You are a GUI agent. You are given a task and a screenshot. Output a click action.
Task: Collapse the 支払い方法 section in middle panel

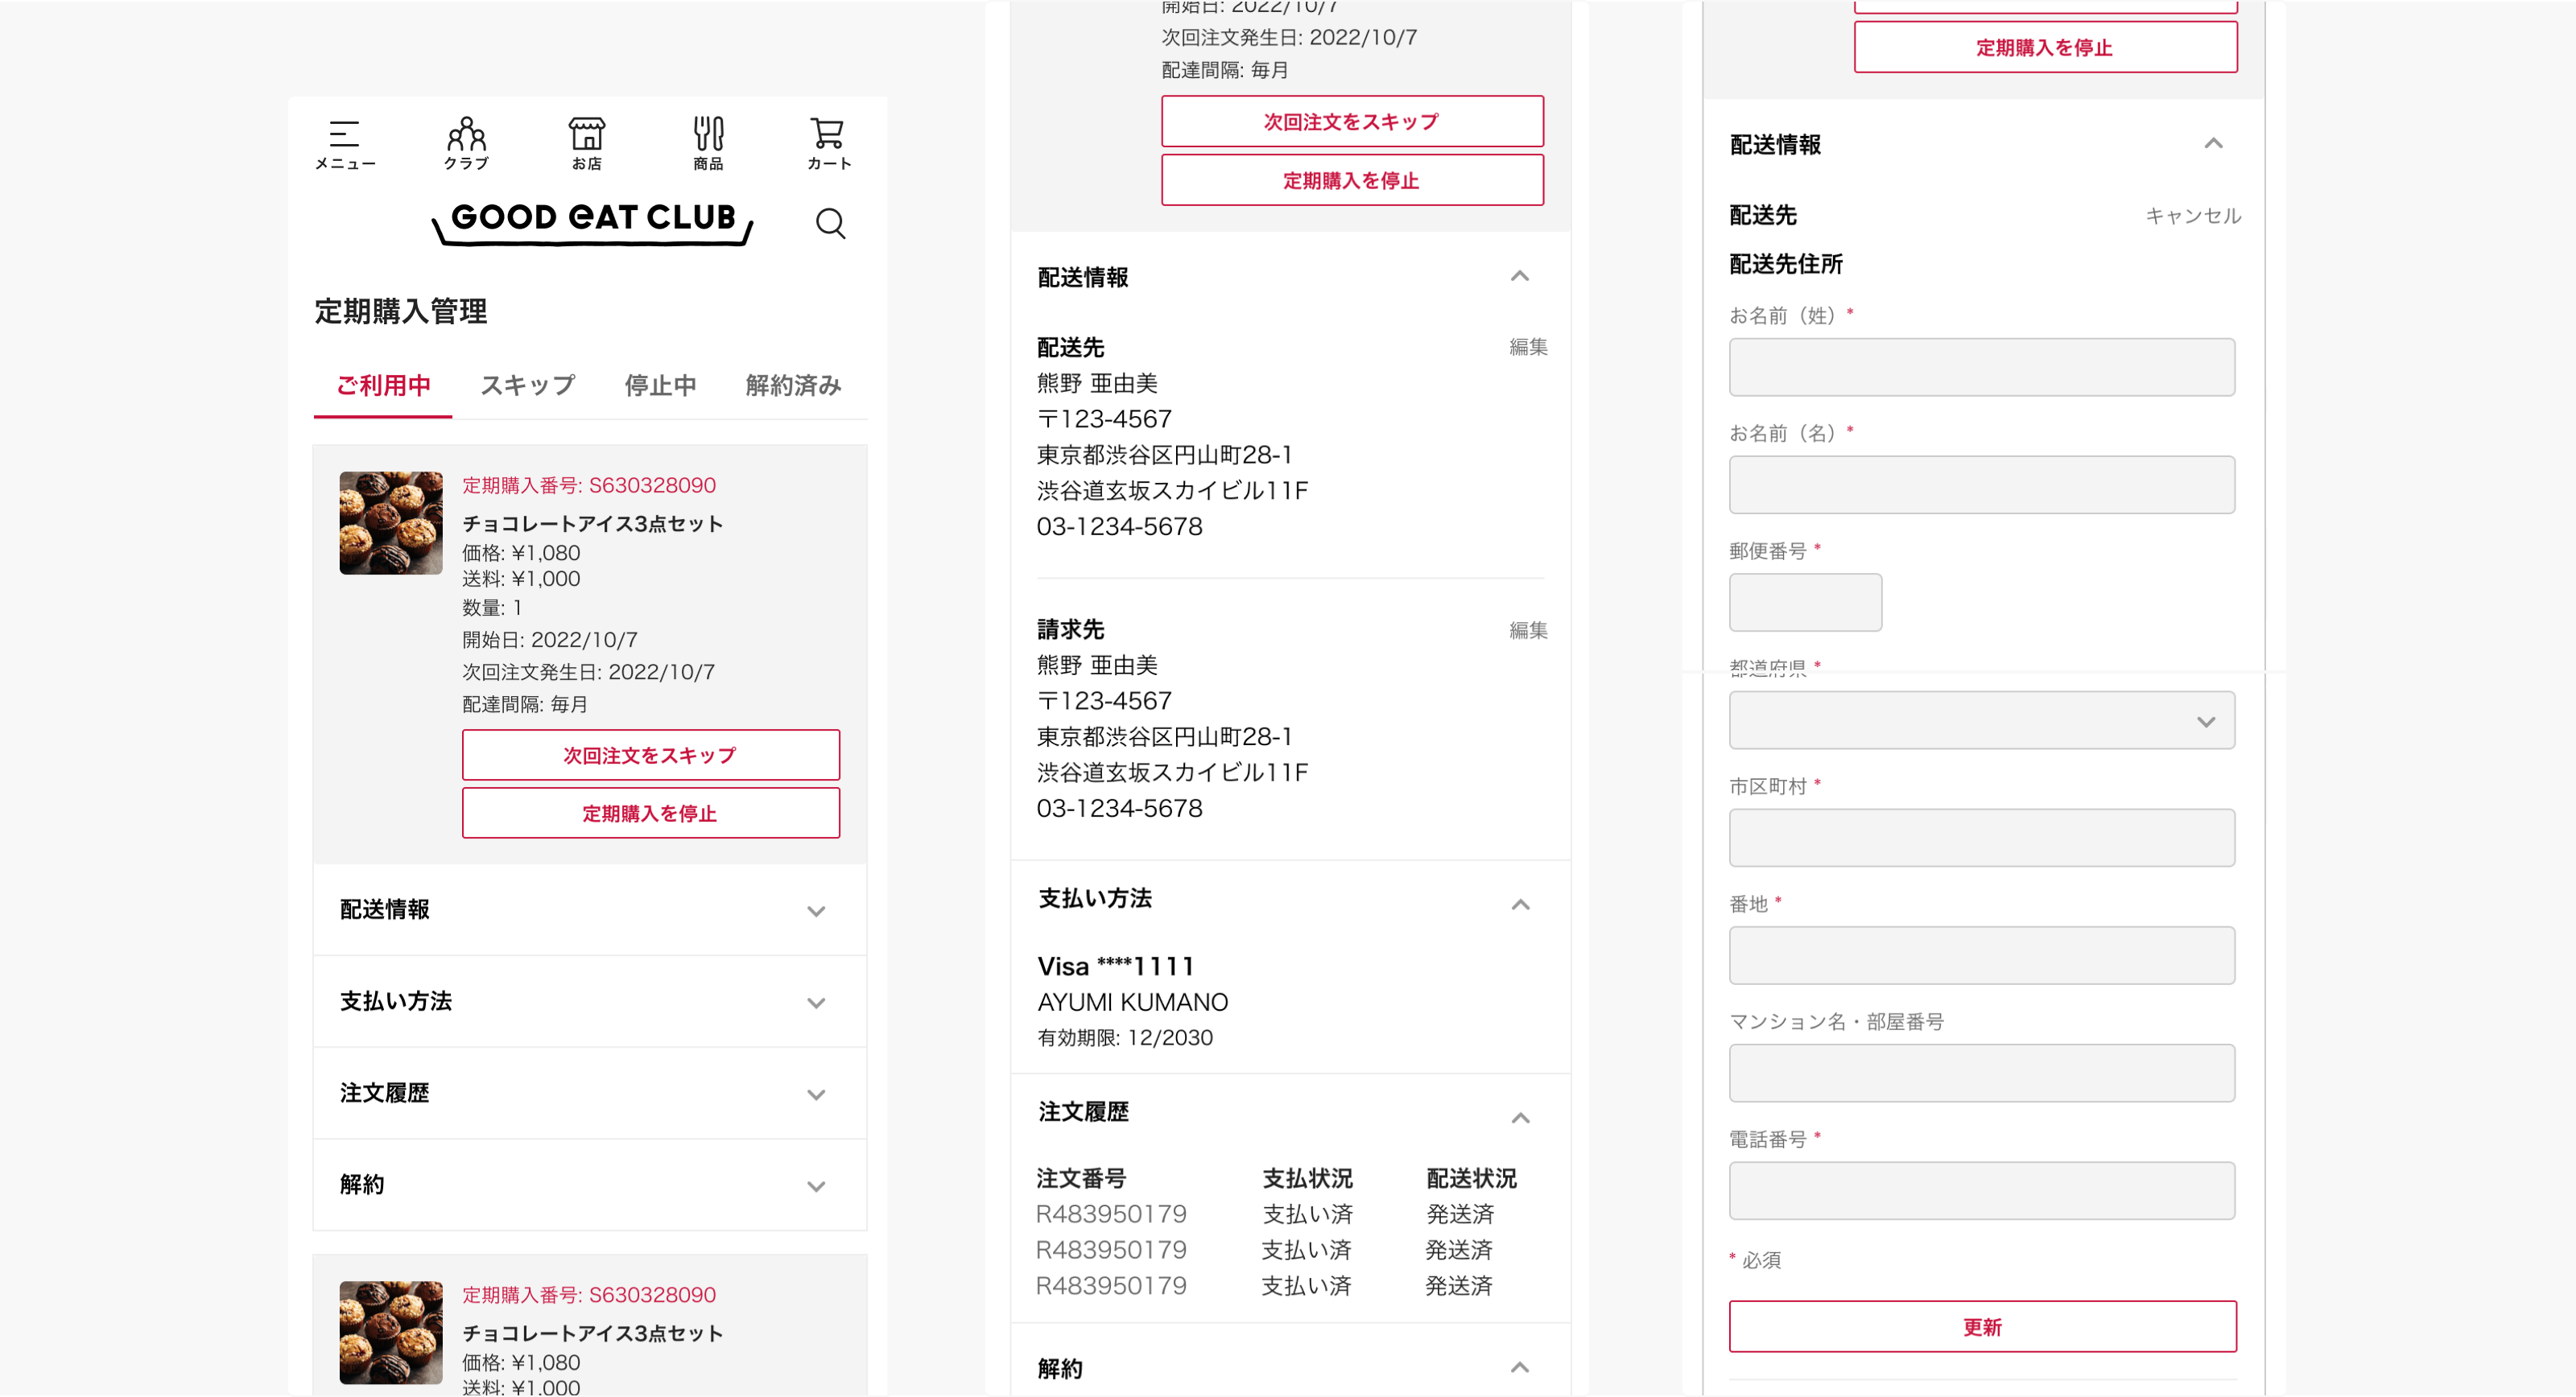(x=1520, y=904)
